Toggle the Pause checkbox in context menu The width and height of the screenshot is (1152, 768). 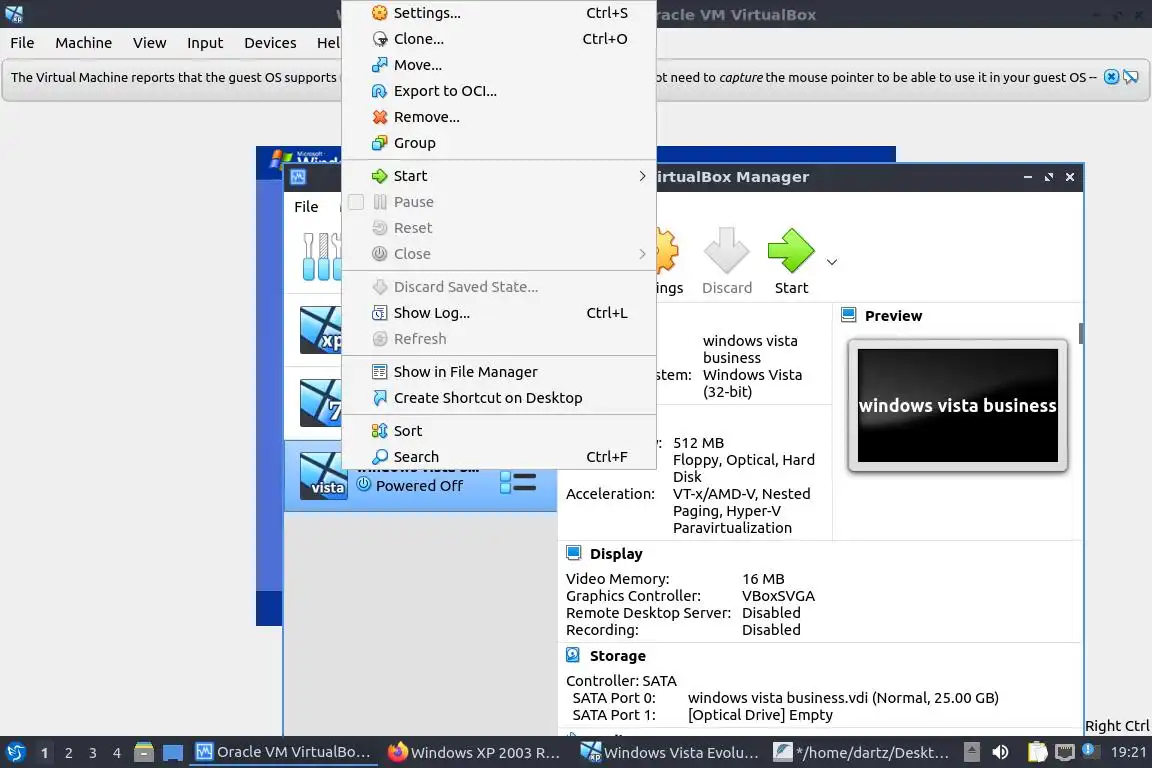tap(356, 202)
